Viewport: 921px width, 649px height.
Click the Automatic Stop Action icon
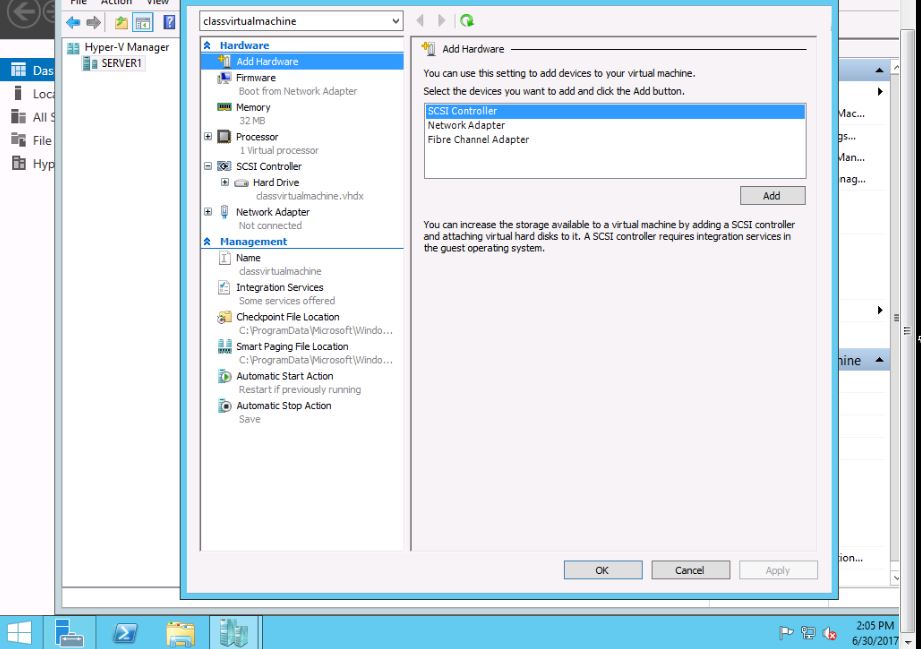224,406
